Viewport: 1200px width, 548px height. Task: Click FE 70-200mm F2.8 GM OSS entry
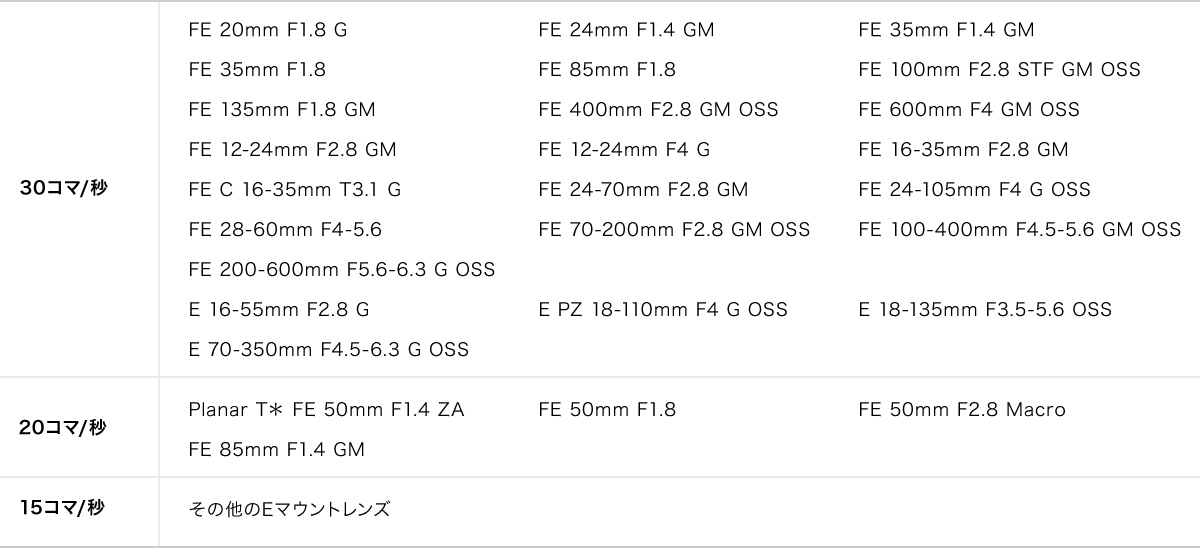pos(674,230)
